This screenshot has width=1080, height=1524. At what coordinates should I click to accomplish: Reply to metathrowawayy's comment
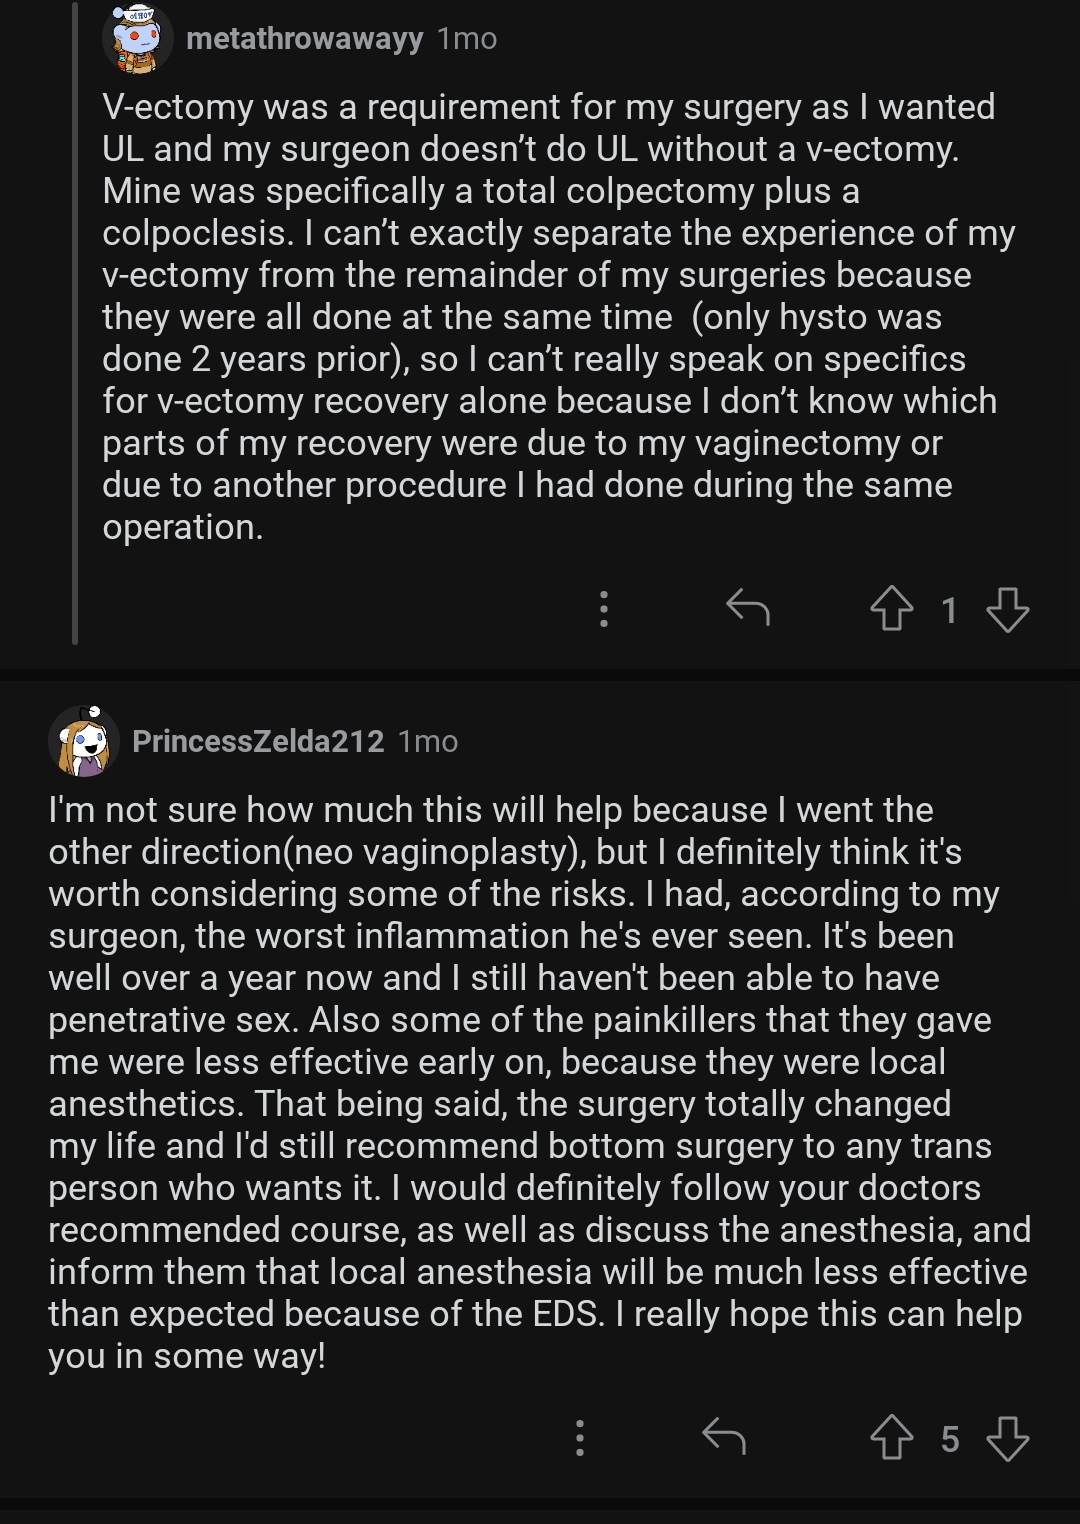click(747, 608)
